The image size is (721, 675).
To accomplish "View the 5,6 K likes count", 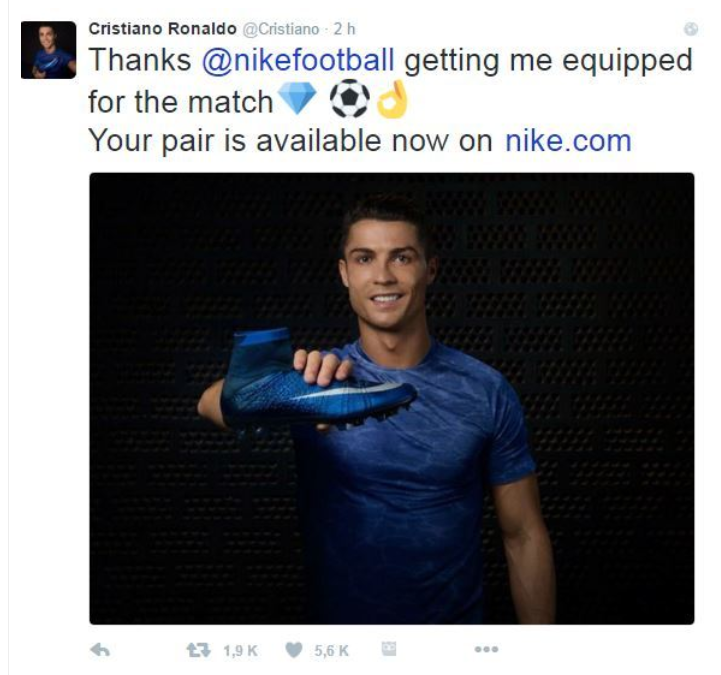I will [331, 650].
